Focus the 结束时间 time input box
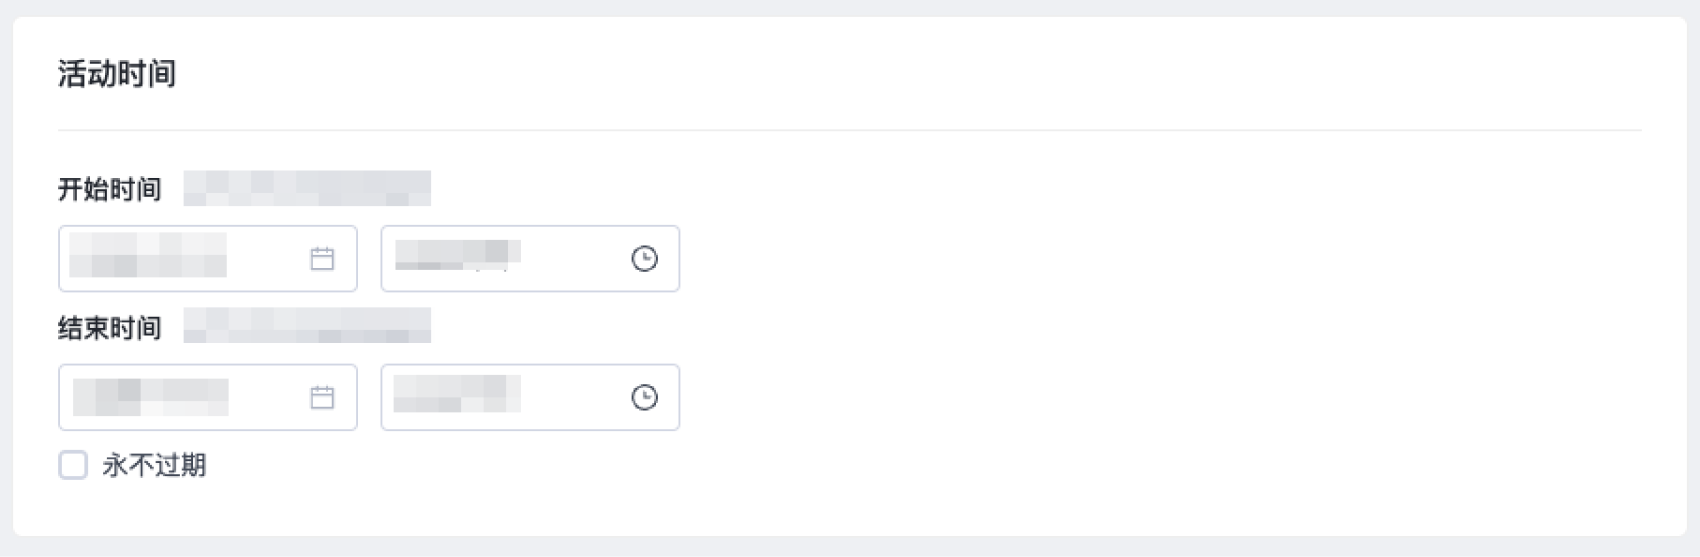 530,397
